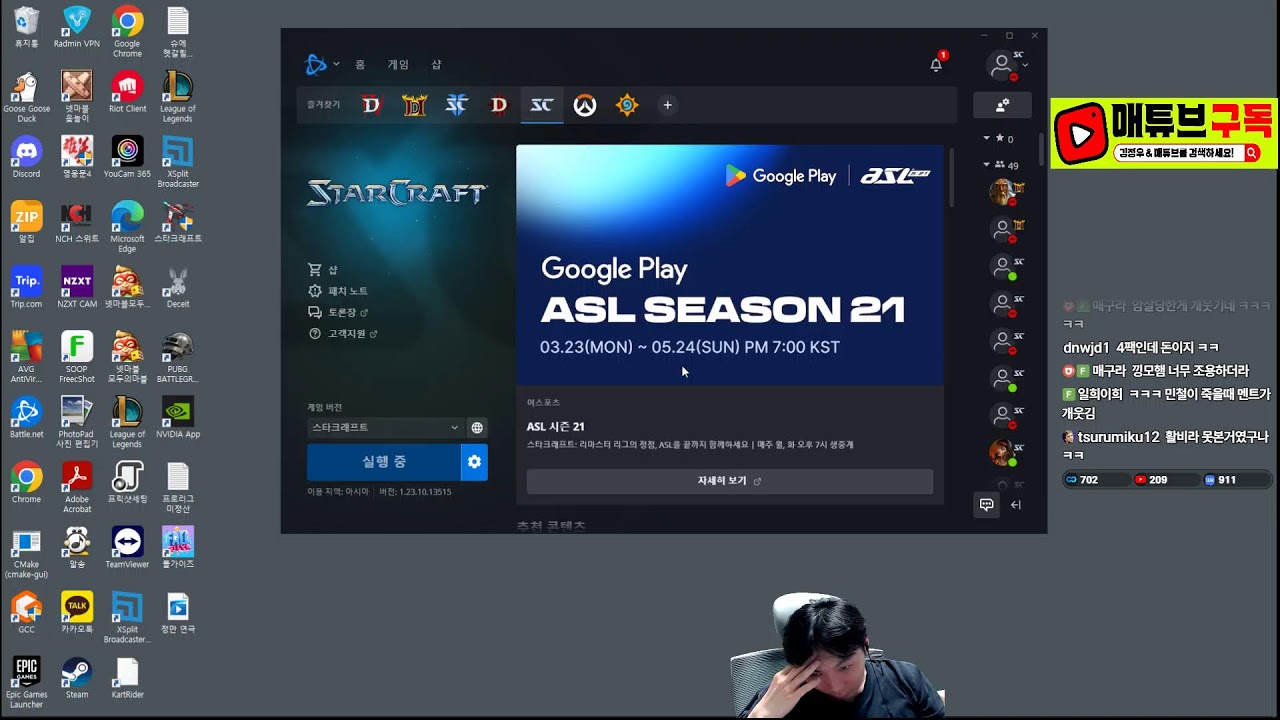Click the region globe icon
This screenshot has height=720, width=1280.
(477, 428)
